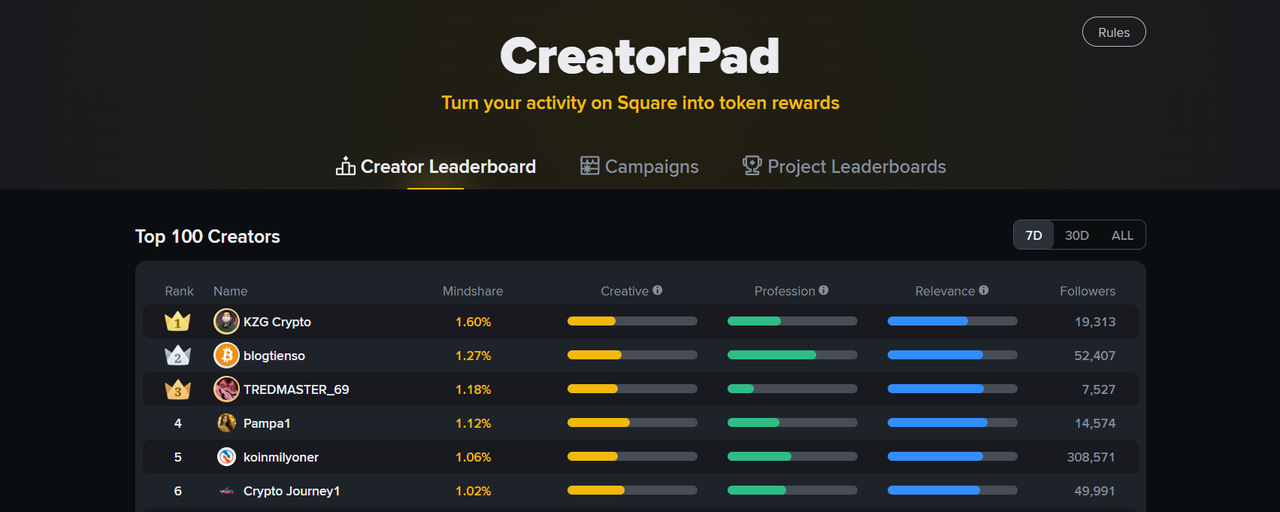Open KZG Crypto's avatar

tap(226, 322)
